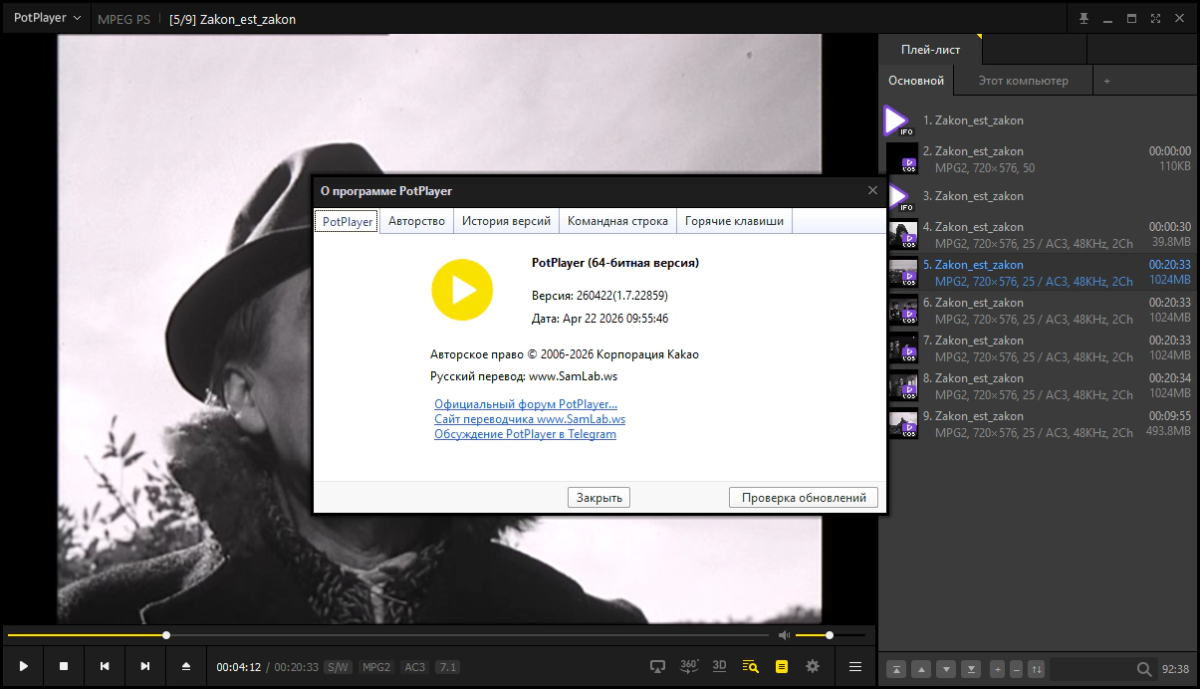Click the Проверка обновлений button
Viewport: 1200px width, 689px height.
click(x=804, y=497)
